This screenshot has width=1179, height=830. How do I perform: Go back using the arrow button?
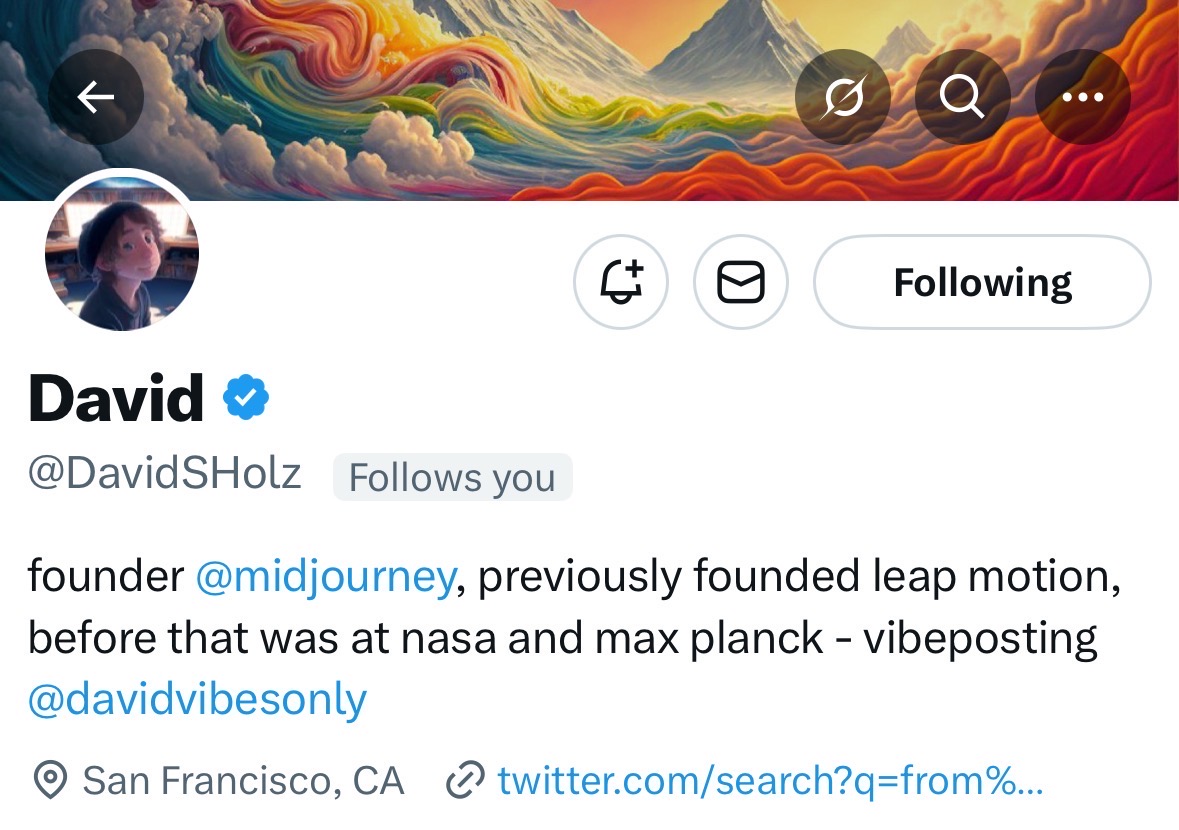(x=96, y=97)
